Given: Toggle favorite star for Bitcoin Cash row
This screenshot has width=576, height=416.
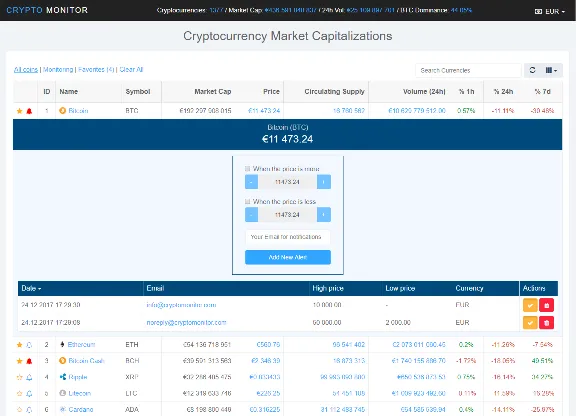Looking at the screenshot, I should pos(19,361).
